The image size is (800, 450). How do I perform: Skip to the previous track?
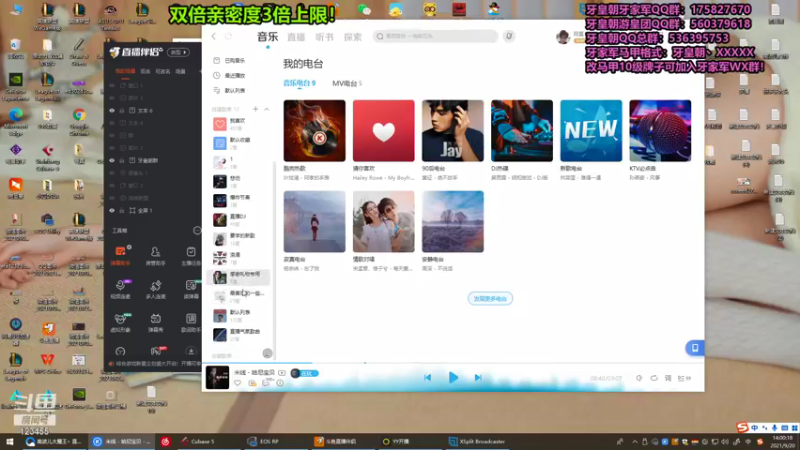tap(428, 378)
